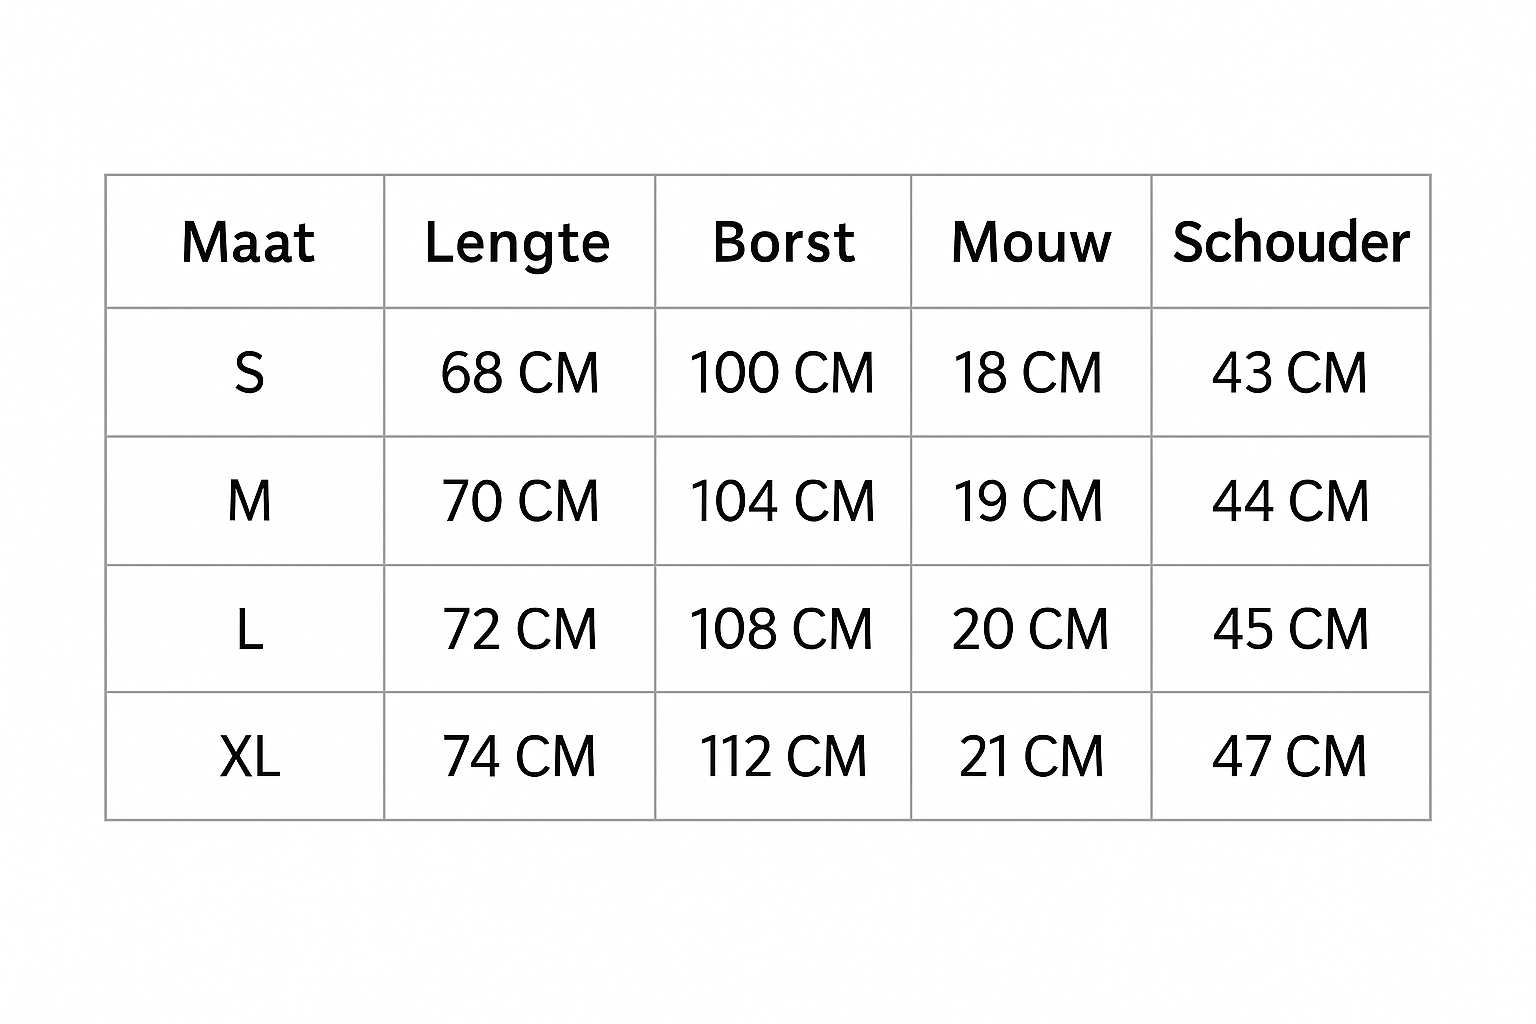This screenshot has height=1024, width=1536.
Task: Click the 68 CM length cell
Action: 519,373
